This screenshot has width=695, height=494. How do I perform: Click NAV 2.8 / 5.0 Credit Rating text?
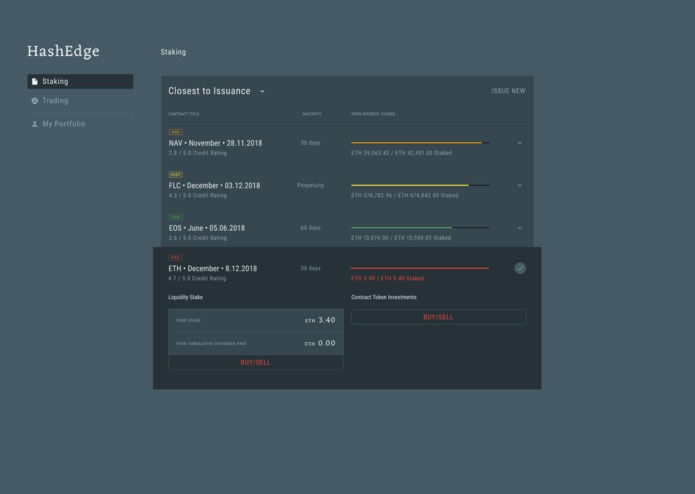coord(198,153)
